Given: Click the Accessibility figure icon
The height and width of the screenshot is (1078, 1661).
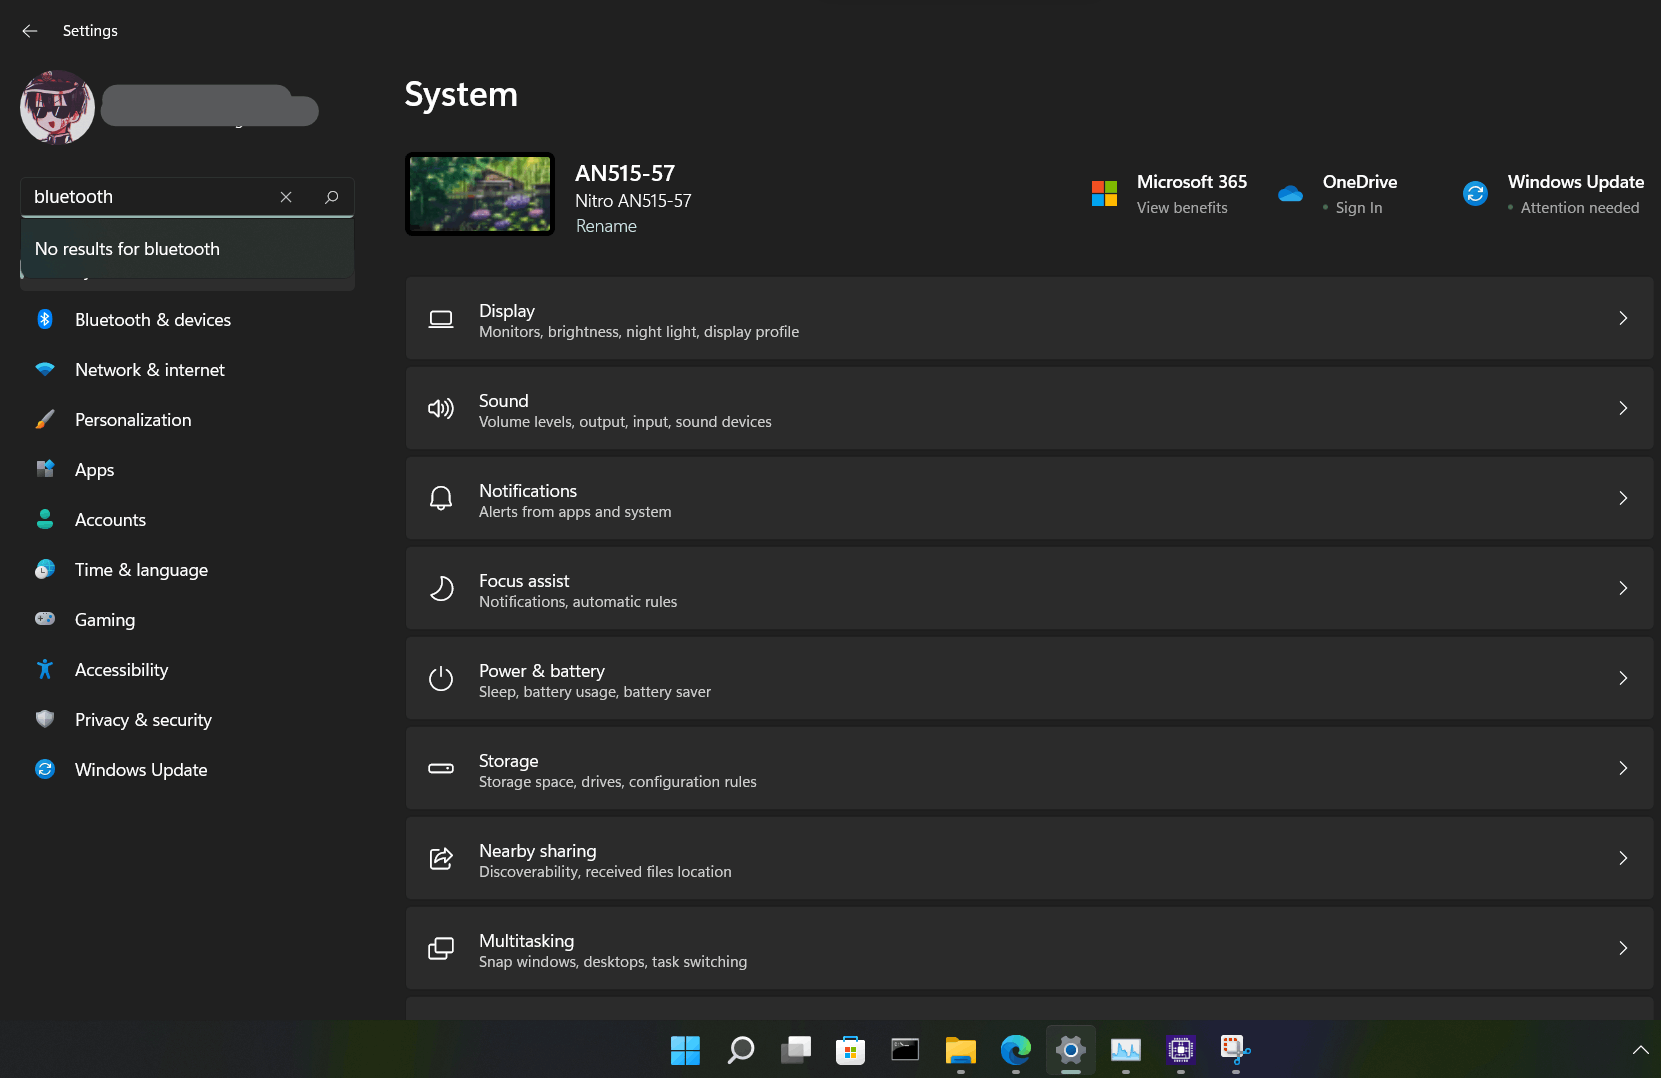Looking at the screenshot, I should point(45,669).
